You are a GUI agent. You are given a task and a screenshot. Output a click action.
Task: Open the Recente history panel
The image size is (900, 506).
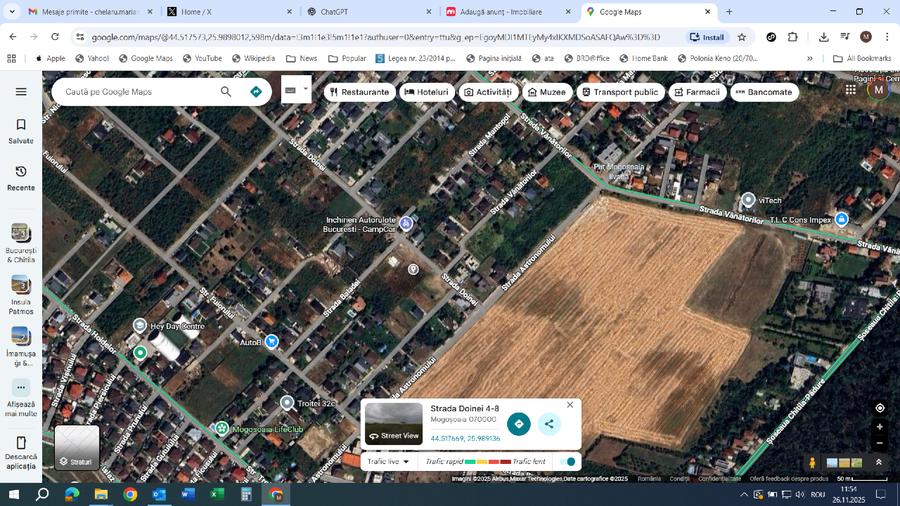click(x=21, y=178)
